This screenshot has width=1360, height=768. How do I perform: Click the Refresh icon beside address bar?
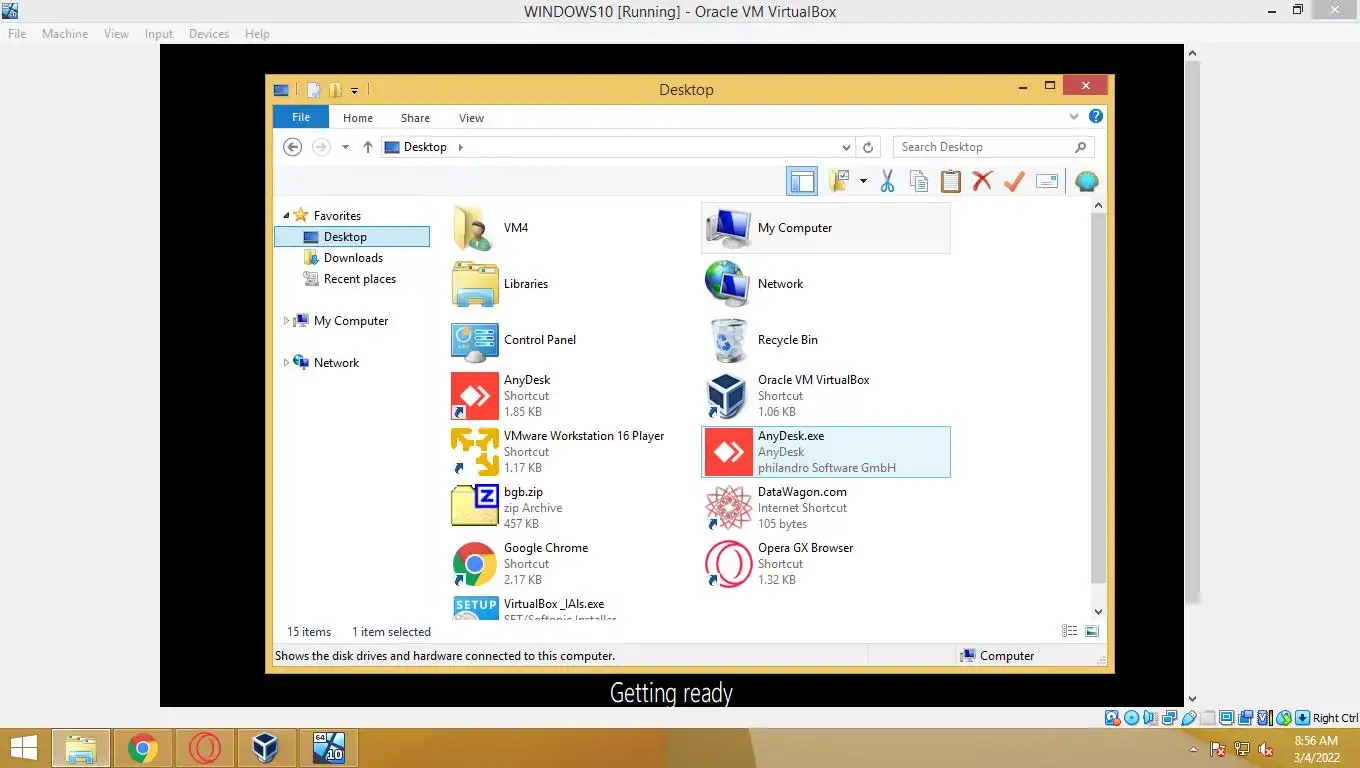click(x=868, y=147)
